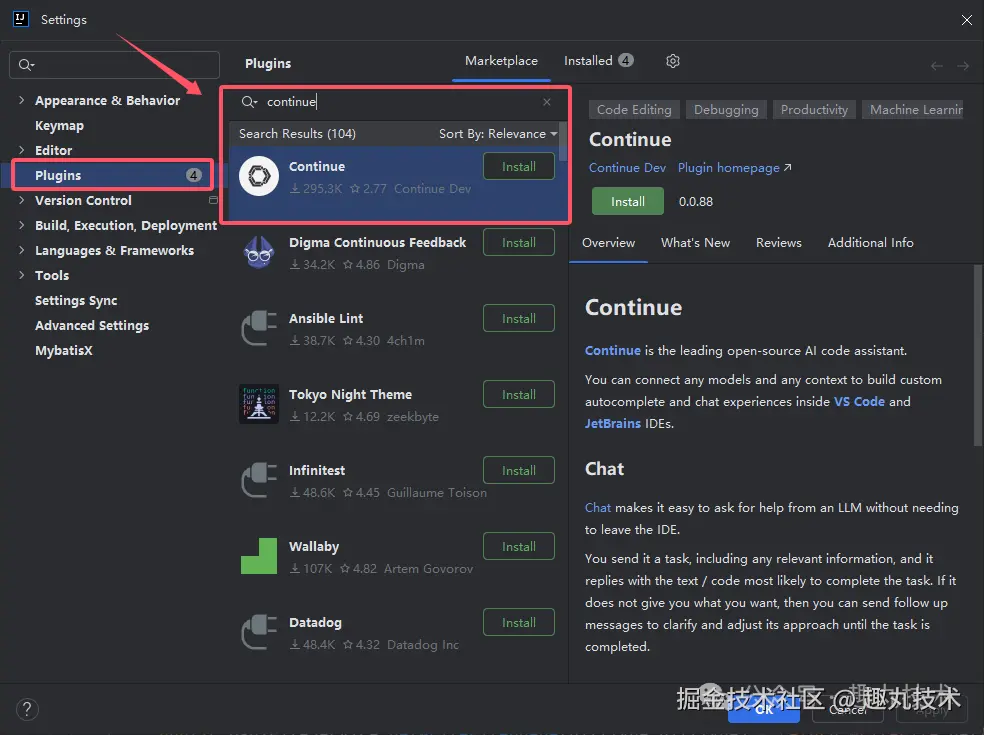
Task: Click the Infinitest plug icon
Action: coord(259,480)
